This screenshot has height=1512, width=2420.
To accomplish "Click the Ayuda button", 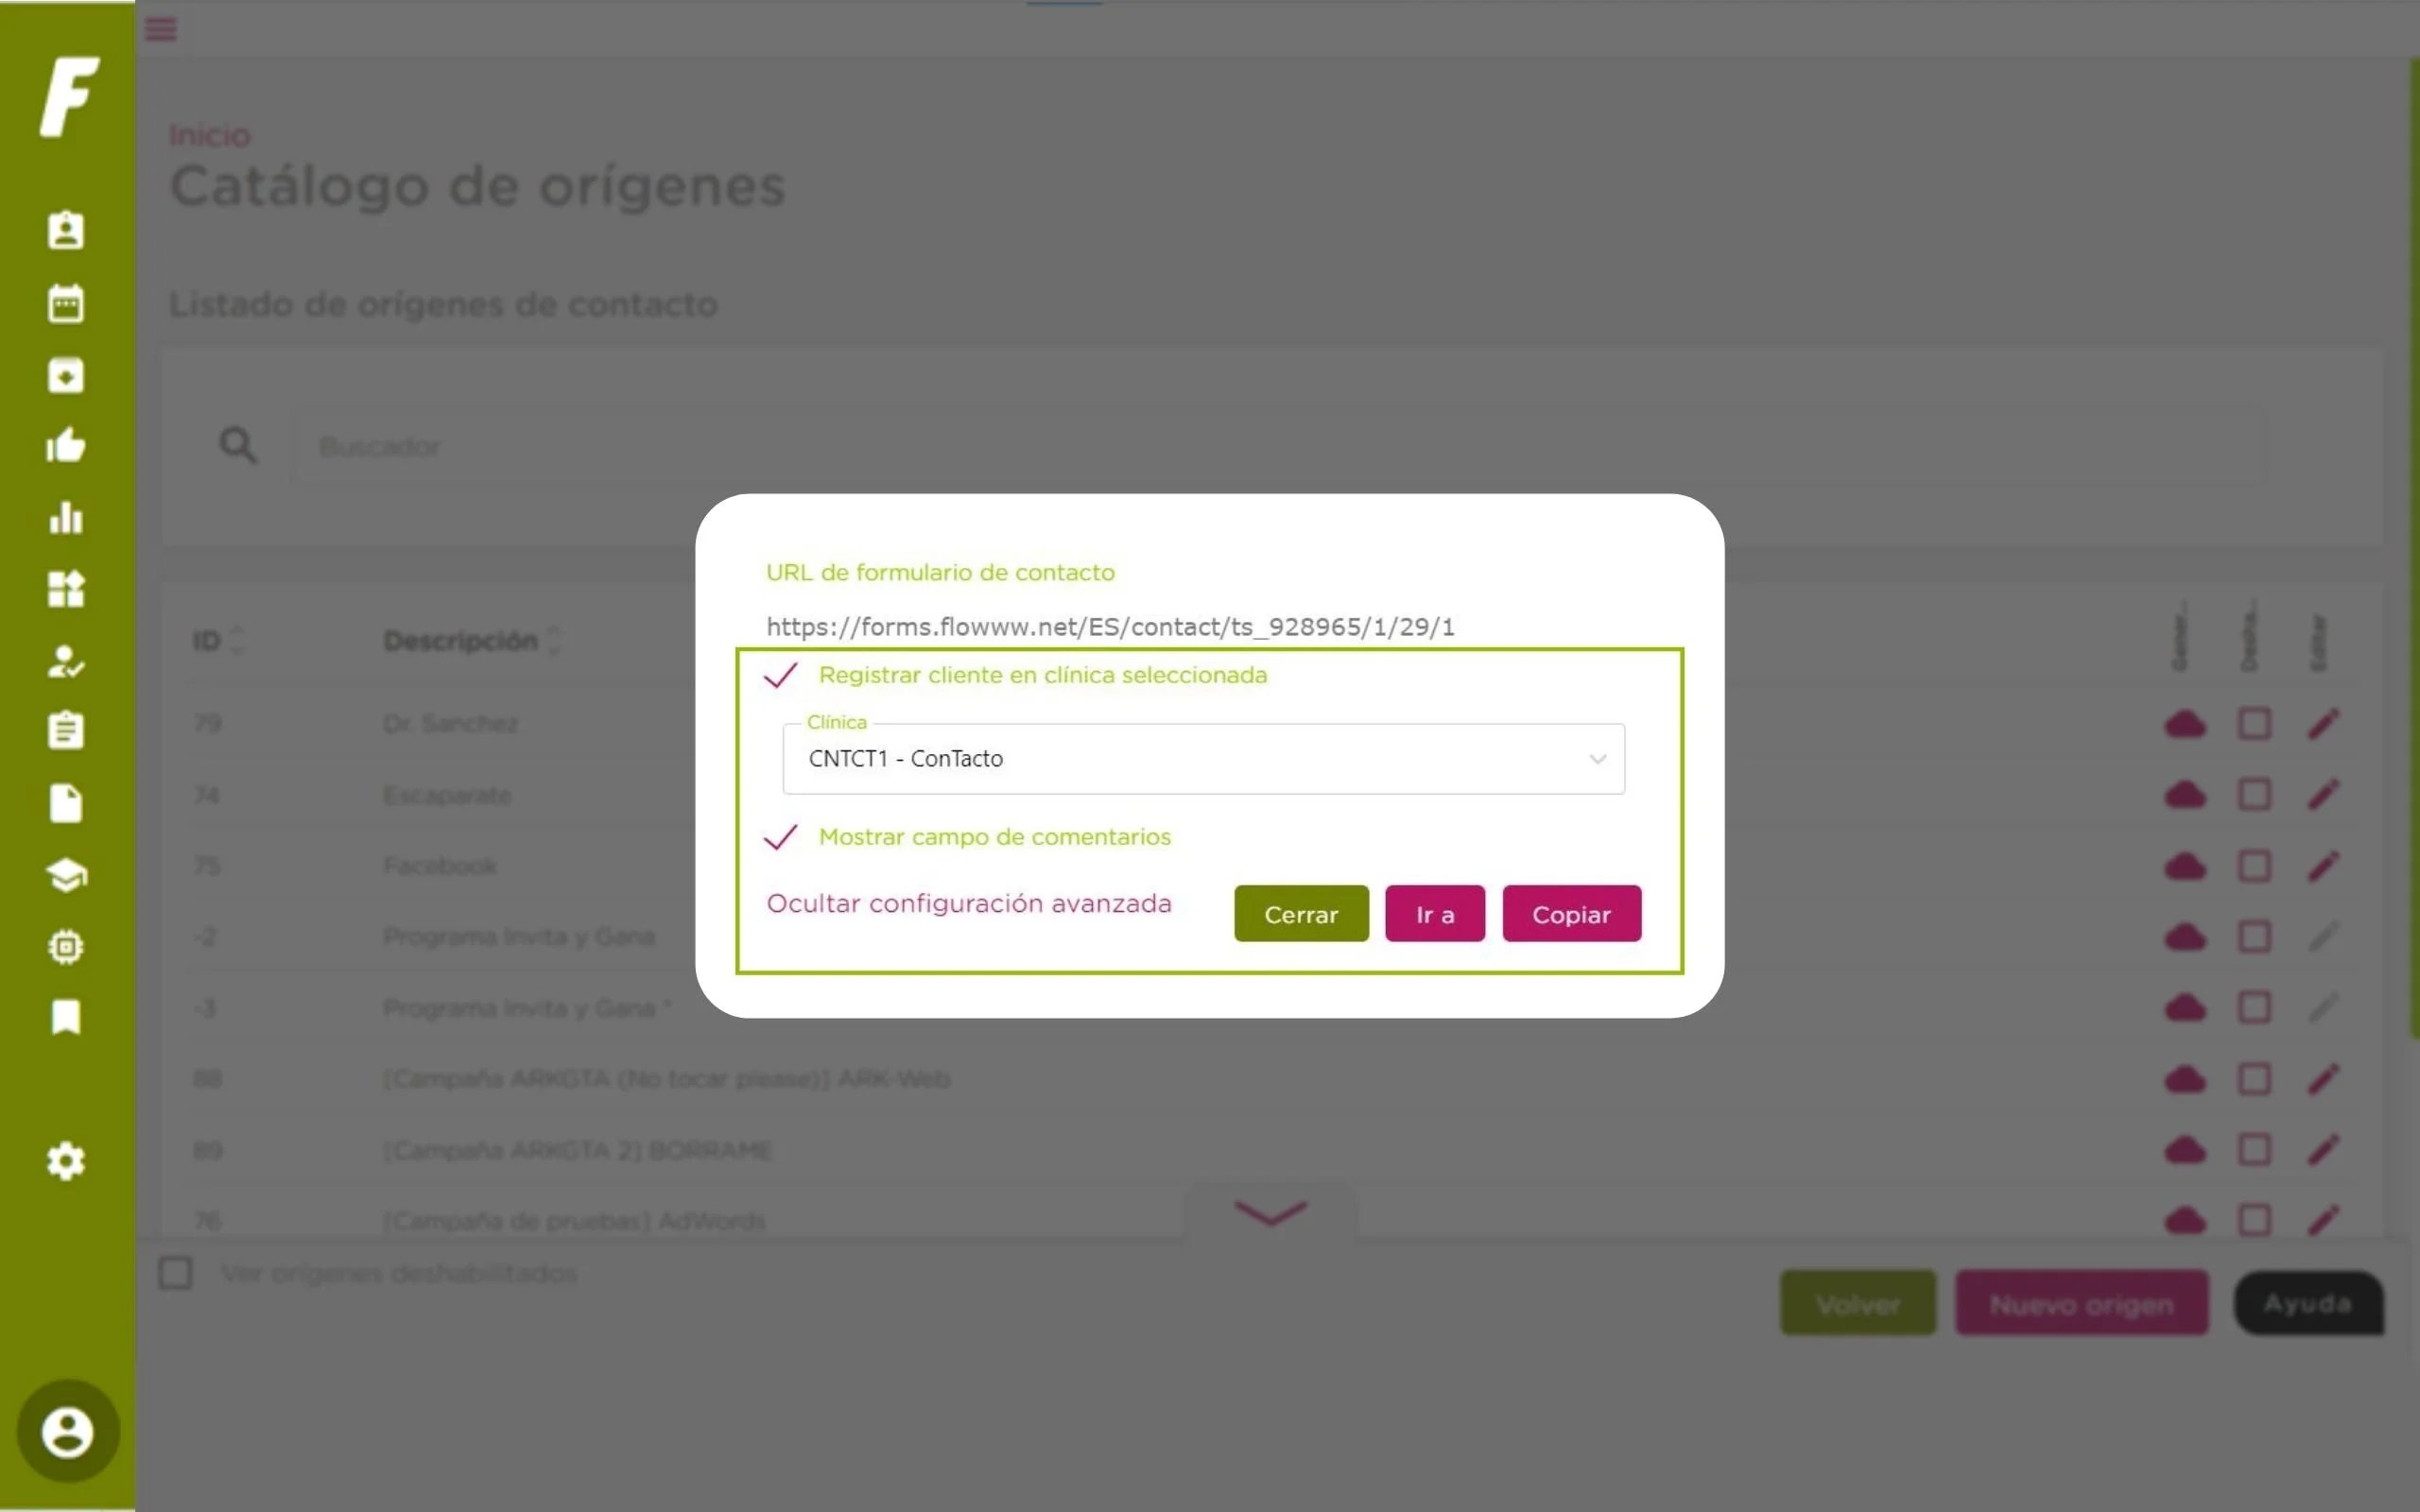I will click(2308, 1304).
